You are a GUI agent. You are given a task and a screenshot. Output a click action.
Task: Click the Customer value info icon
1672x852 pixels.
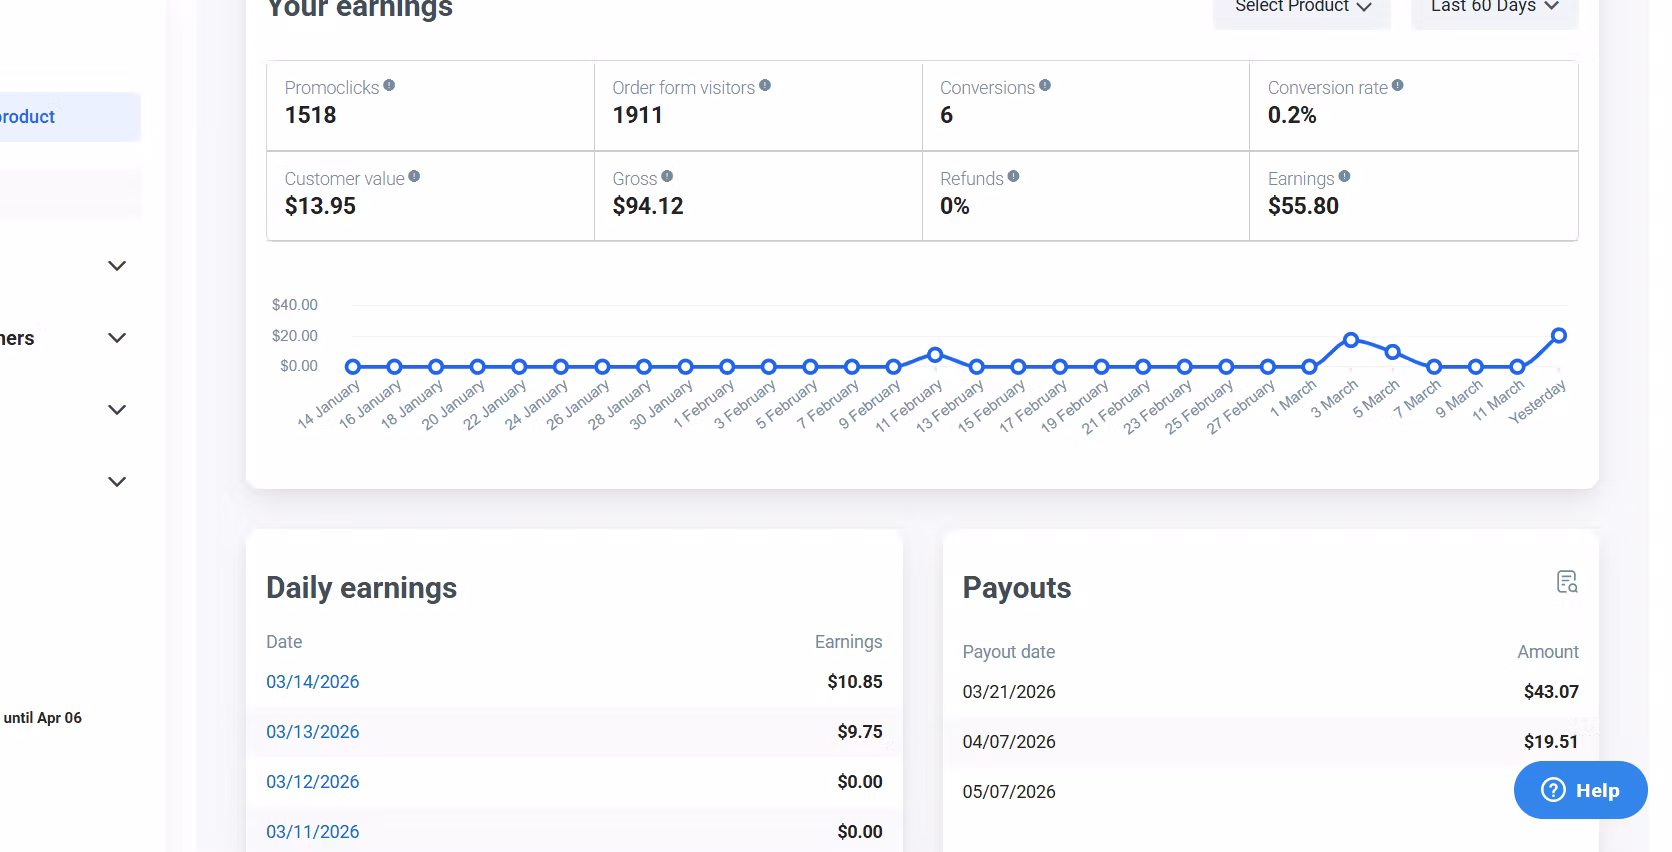(x=414, y=177)
